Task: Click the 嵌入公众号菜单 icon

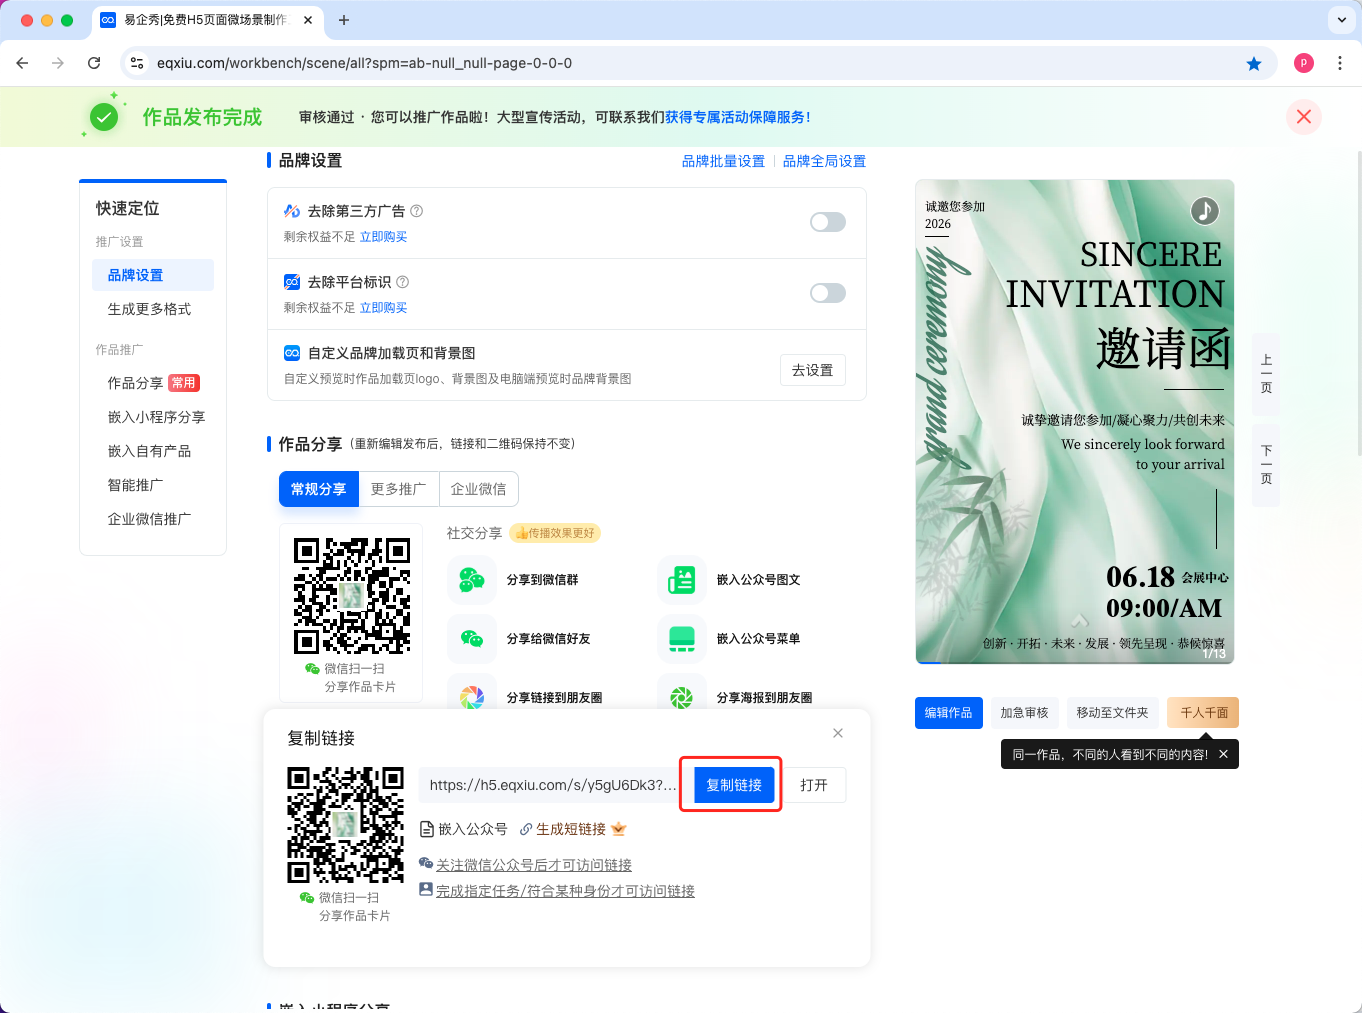Action: point(682,639)
